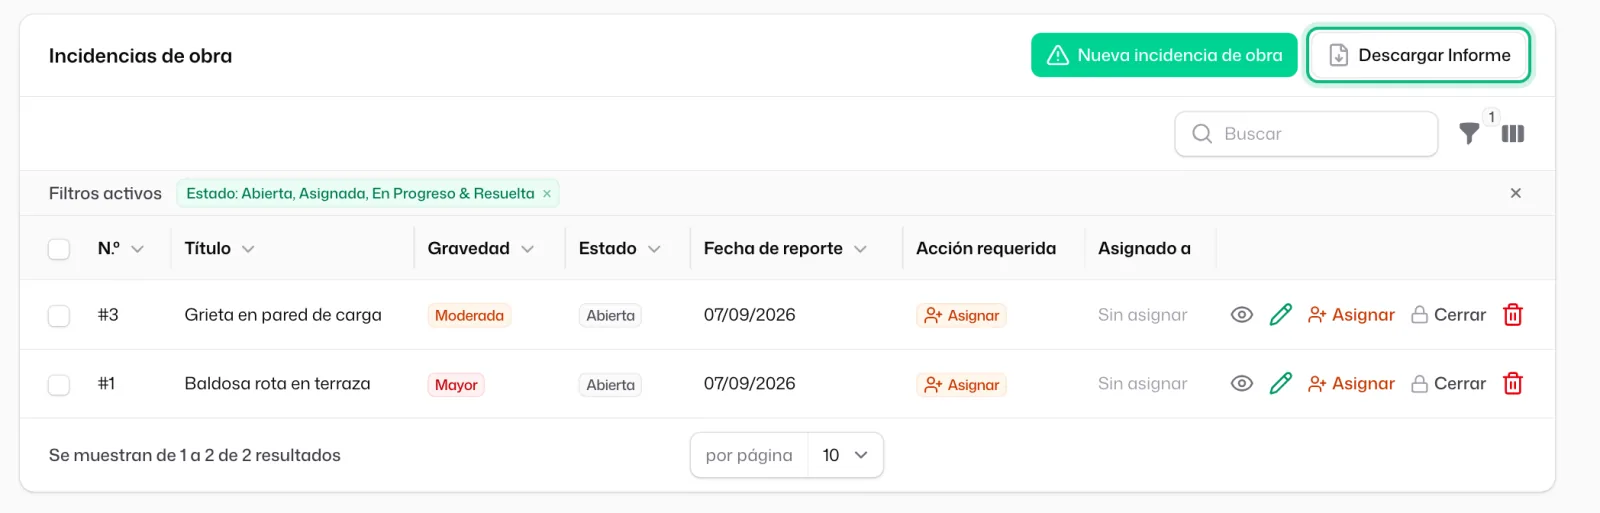The image size is (1600, 513).
Task: Click Sin asignar in row #1
Action: point(1143,384)
